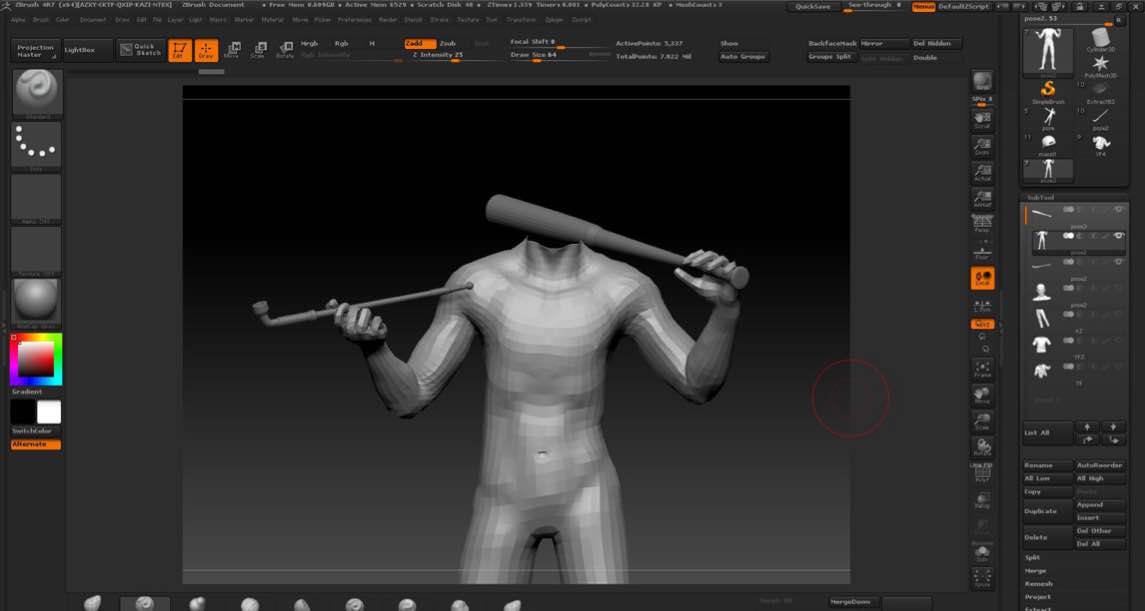The image size is (1145, 611).
Task: Toggle Rgb painting mode
Action: coord(341,44)
